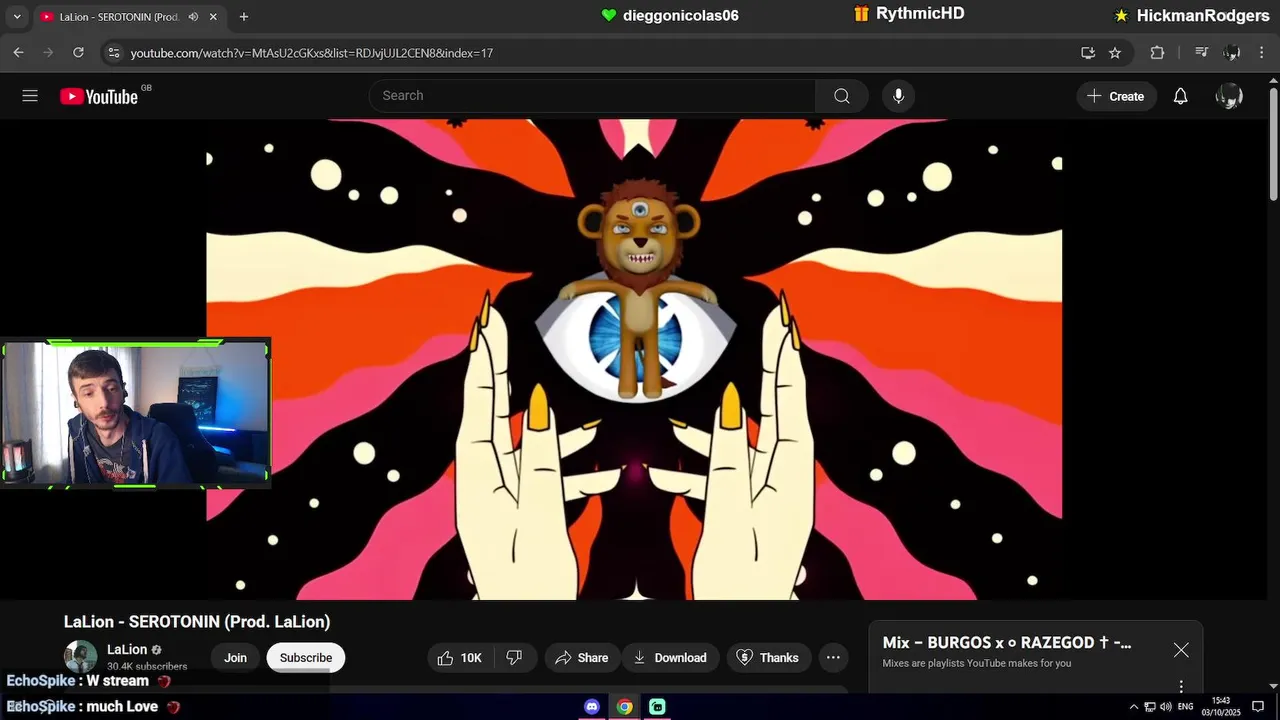Send Thanks to the creator

coord(767,658)
